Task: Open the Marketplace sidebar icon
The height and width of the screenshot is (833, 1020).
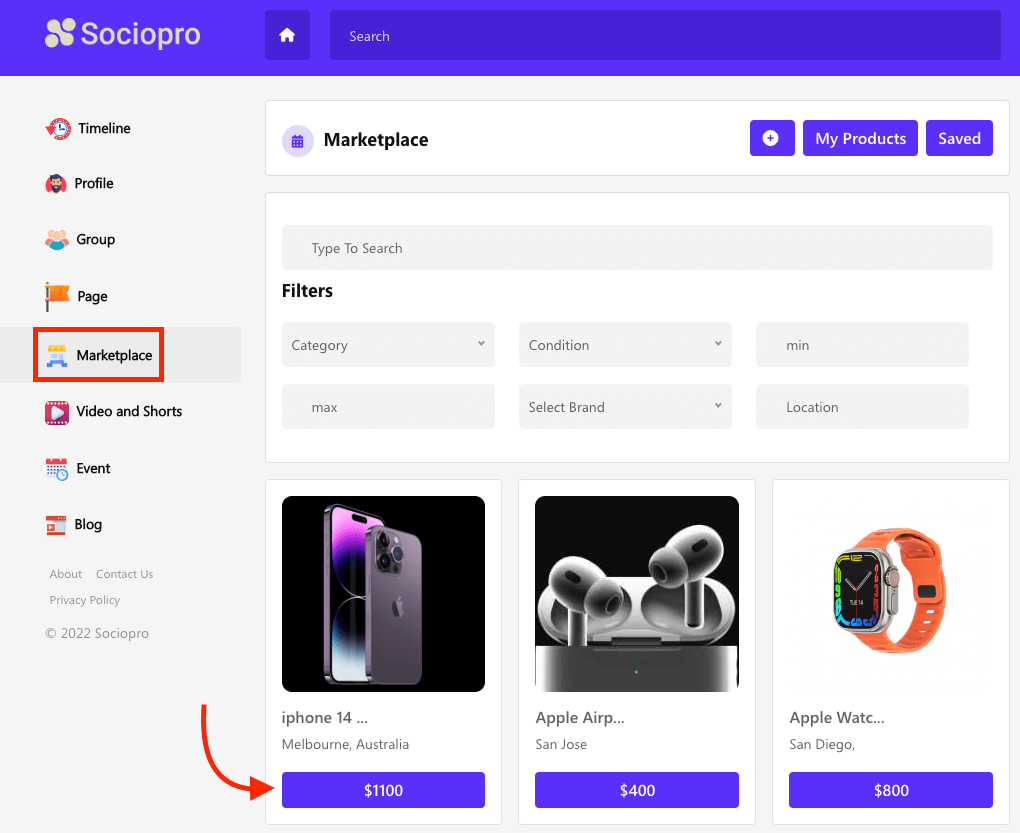Action: (57, 354)
